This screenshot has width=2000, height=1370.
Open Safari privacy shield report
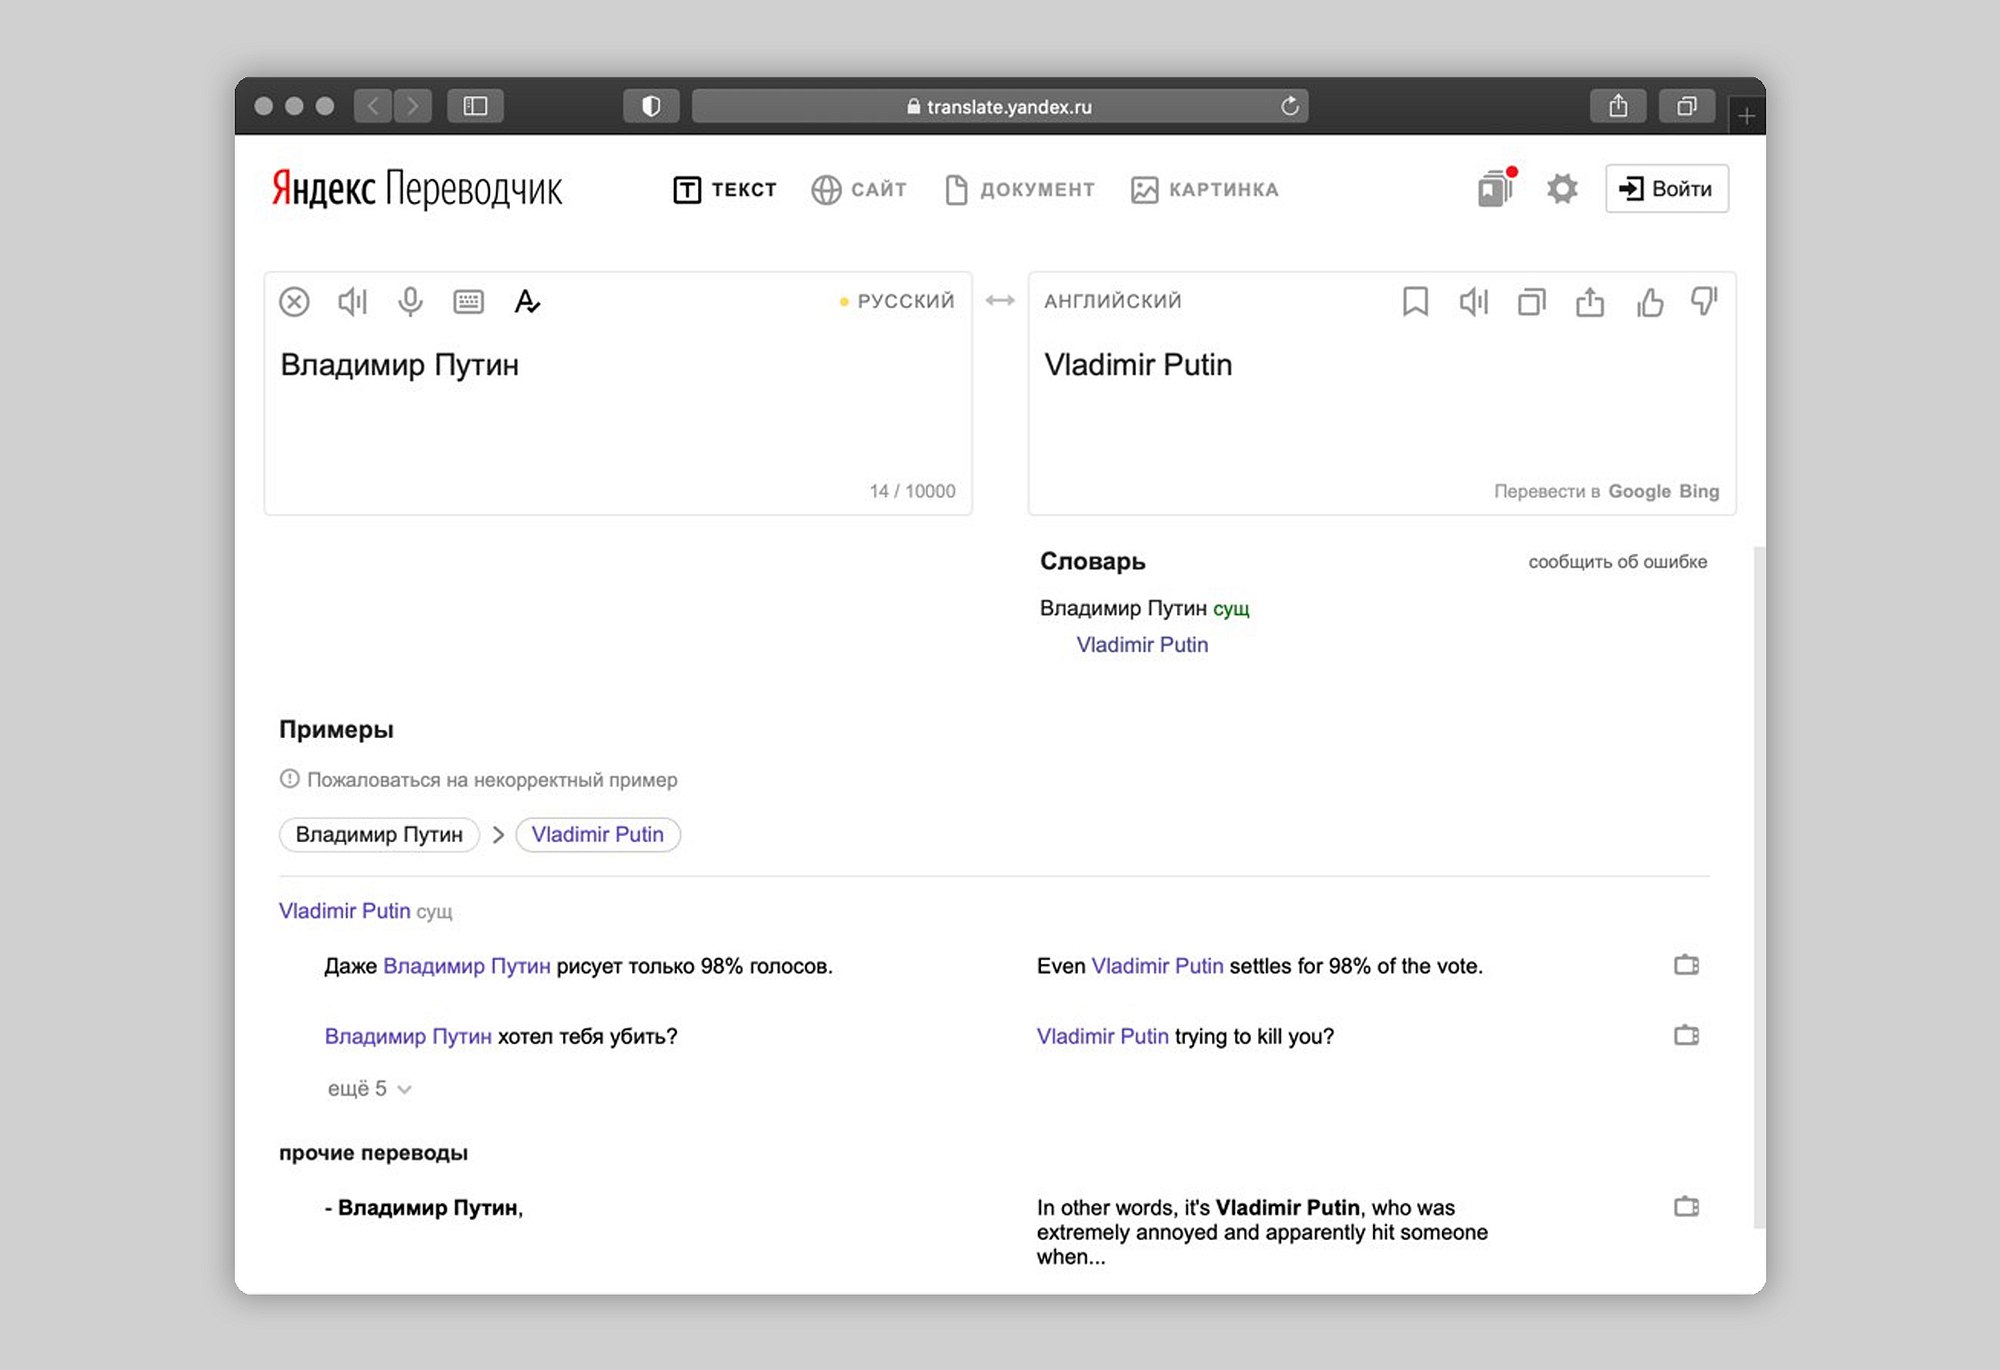tap(651, 105)
